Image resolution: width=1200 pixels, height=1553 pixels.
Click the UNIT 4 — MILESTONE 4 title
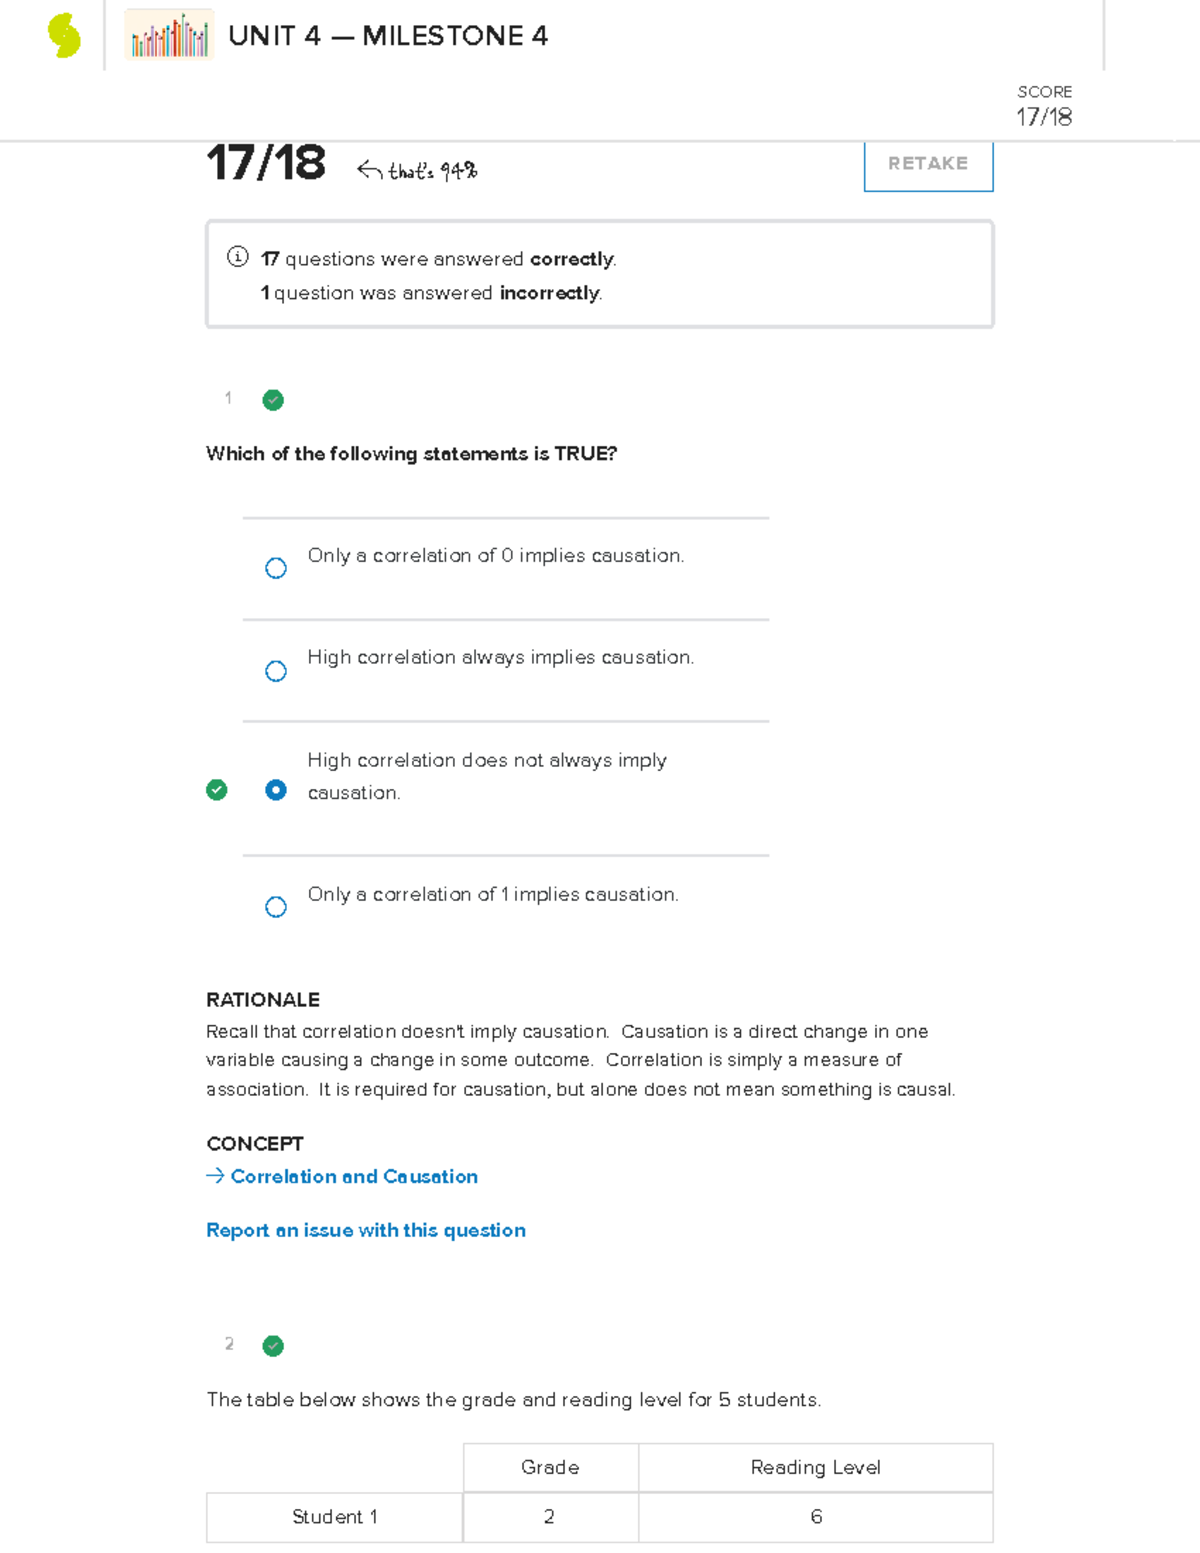click(x=388, y=36)
